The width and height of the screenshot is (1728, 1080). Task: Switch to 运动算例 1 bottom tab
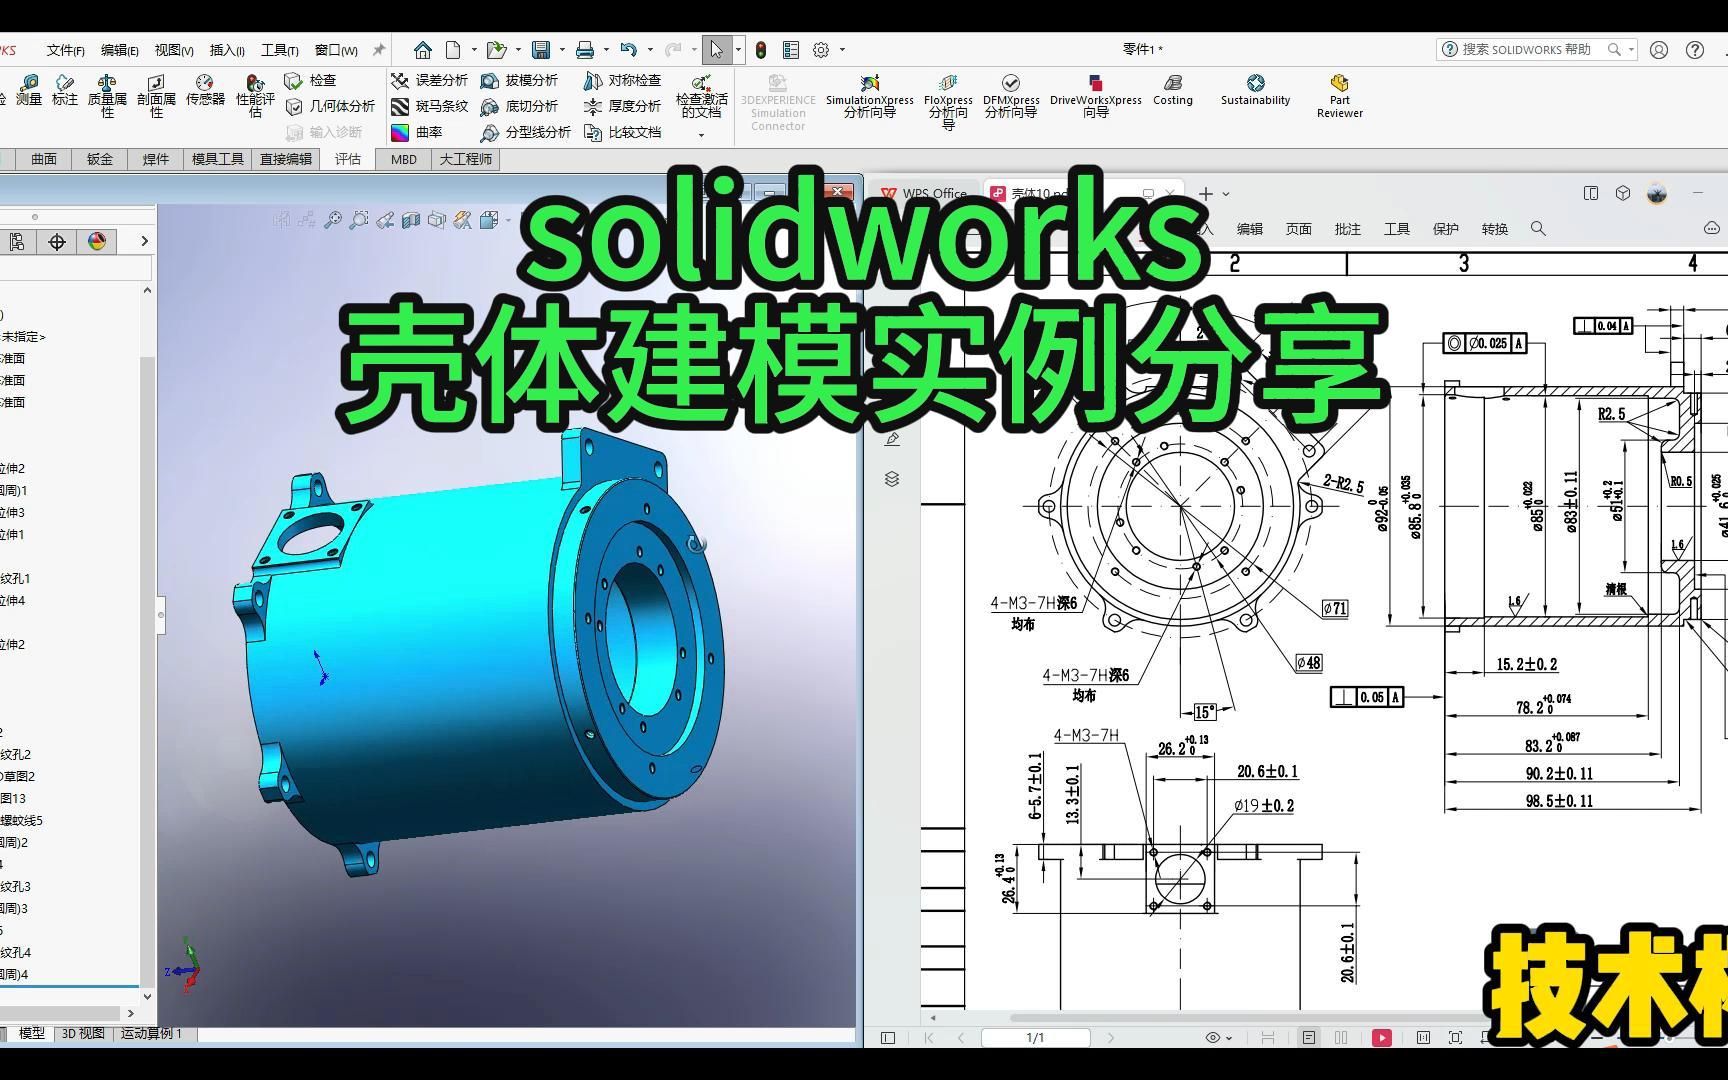point(151,1034)
